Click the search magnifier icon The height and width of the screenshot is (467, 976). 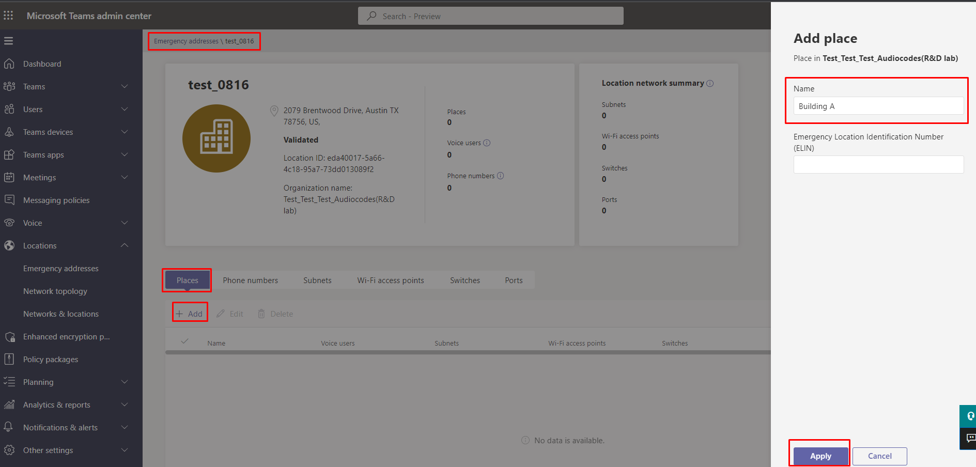[372, 16]
